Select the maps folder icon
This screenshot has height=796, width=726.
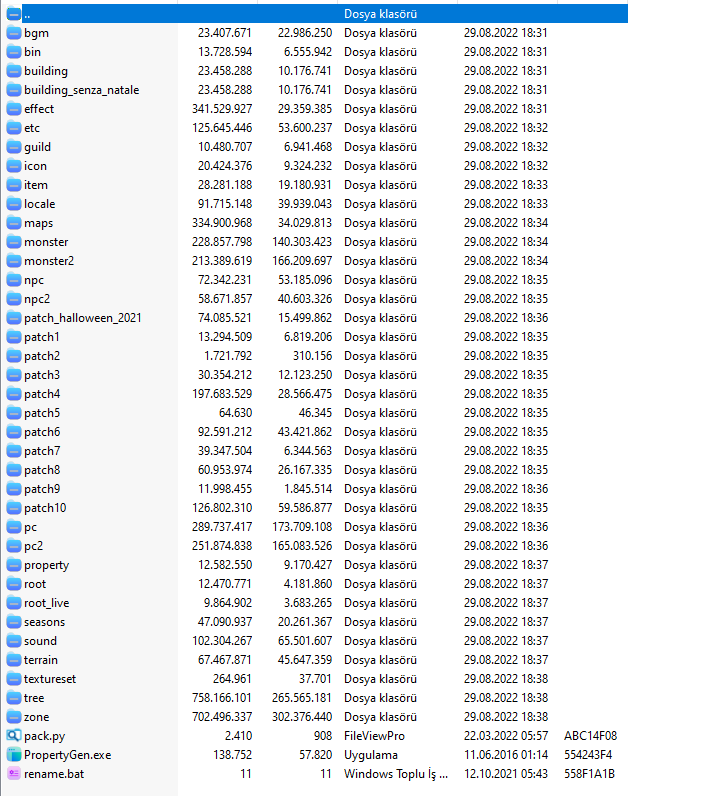(x=14, y=223)
